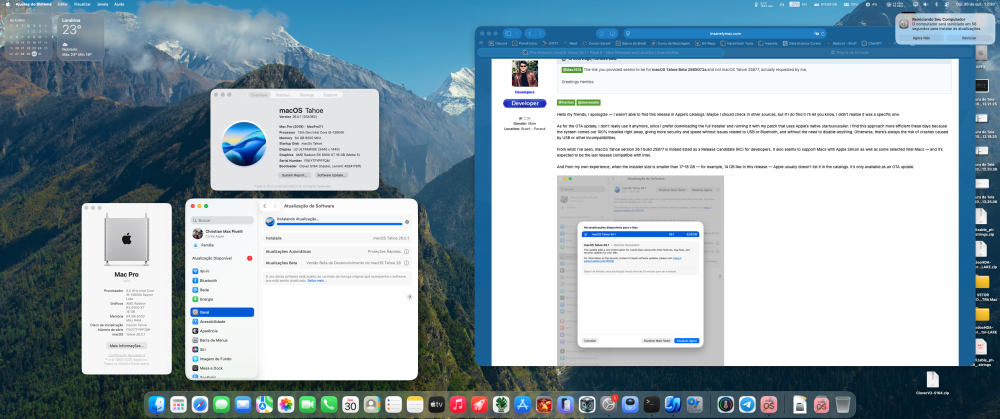Click Saiba mais link in Software Update
This screenshot has width=1000, height=419.
click(316, 280)
